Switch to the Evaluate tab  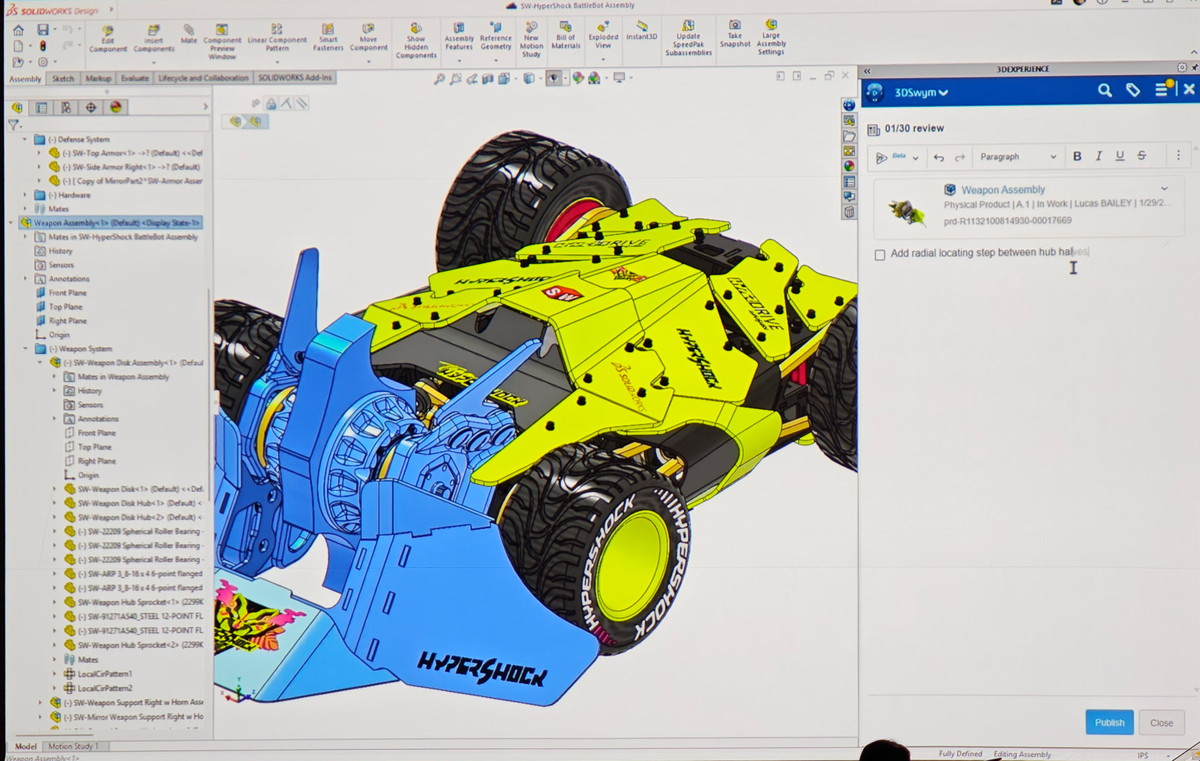coord(135,78)
